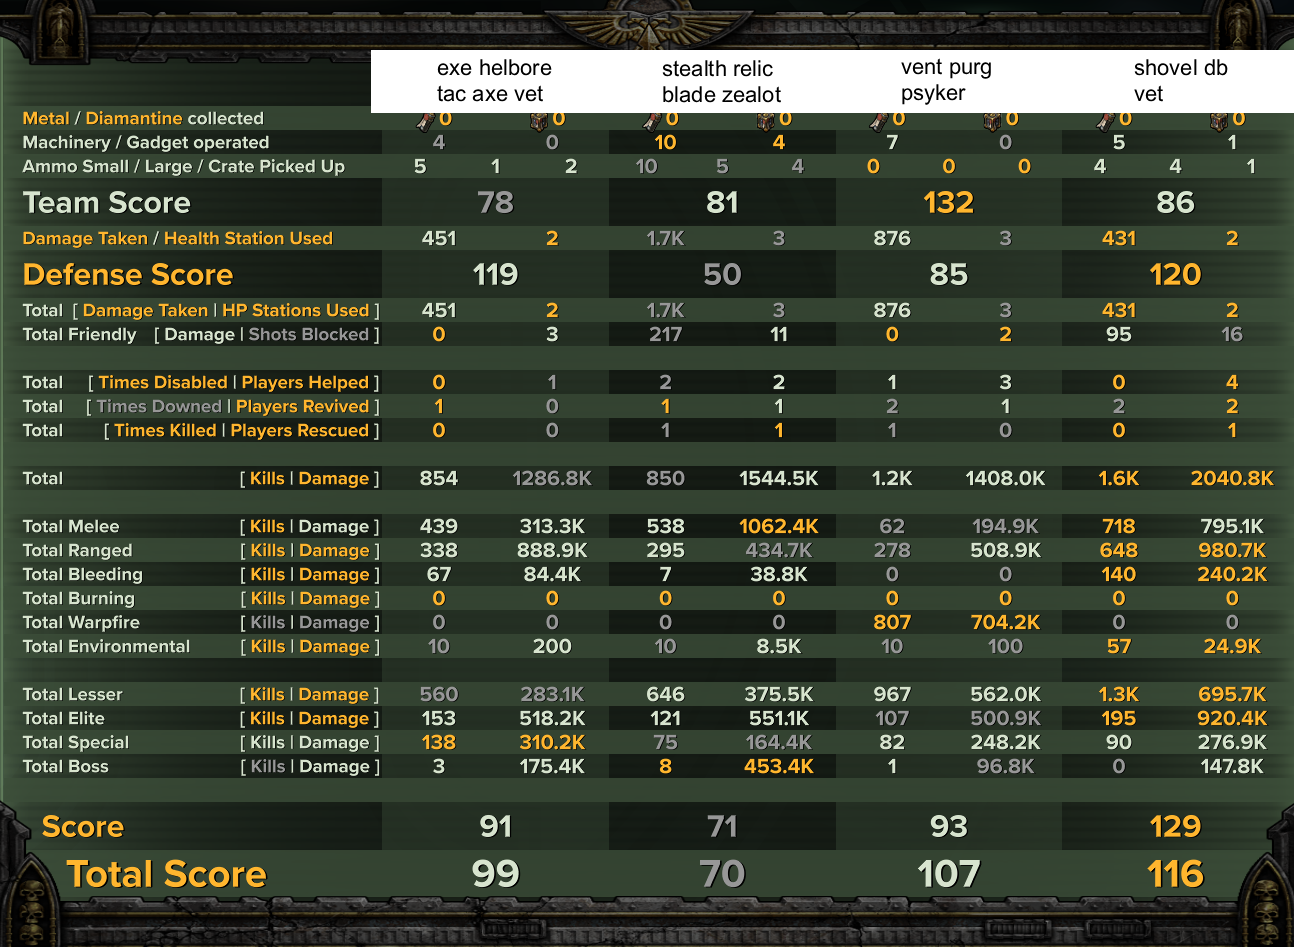Viewport: 1294px width, 947px height.
Task: Click the Total Score value 116
Action: click(x=1176, y=875)
